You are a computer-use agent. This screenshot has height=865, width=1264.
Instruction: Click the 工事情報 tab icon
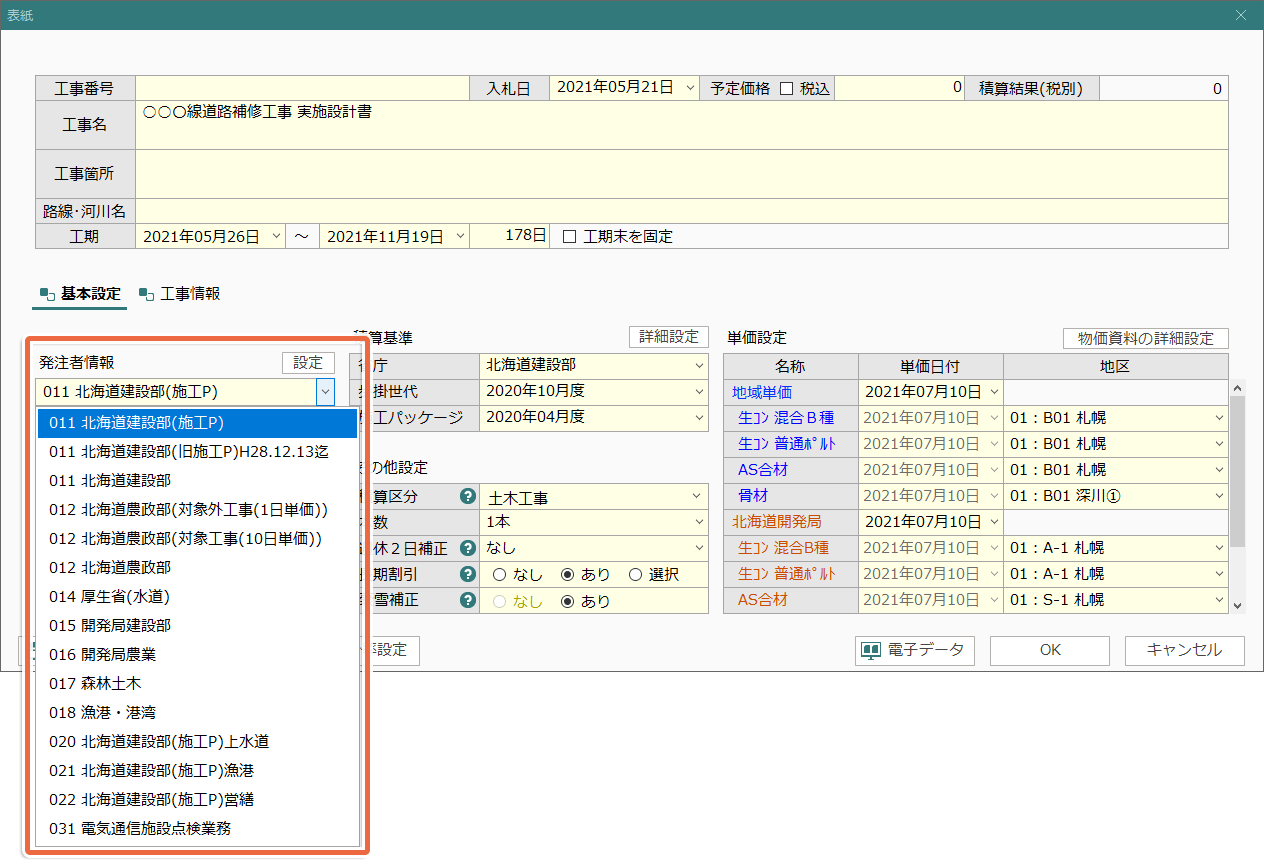[x=147, y=294]
